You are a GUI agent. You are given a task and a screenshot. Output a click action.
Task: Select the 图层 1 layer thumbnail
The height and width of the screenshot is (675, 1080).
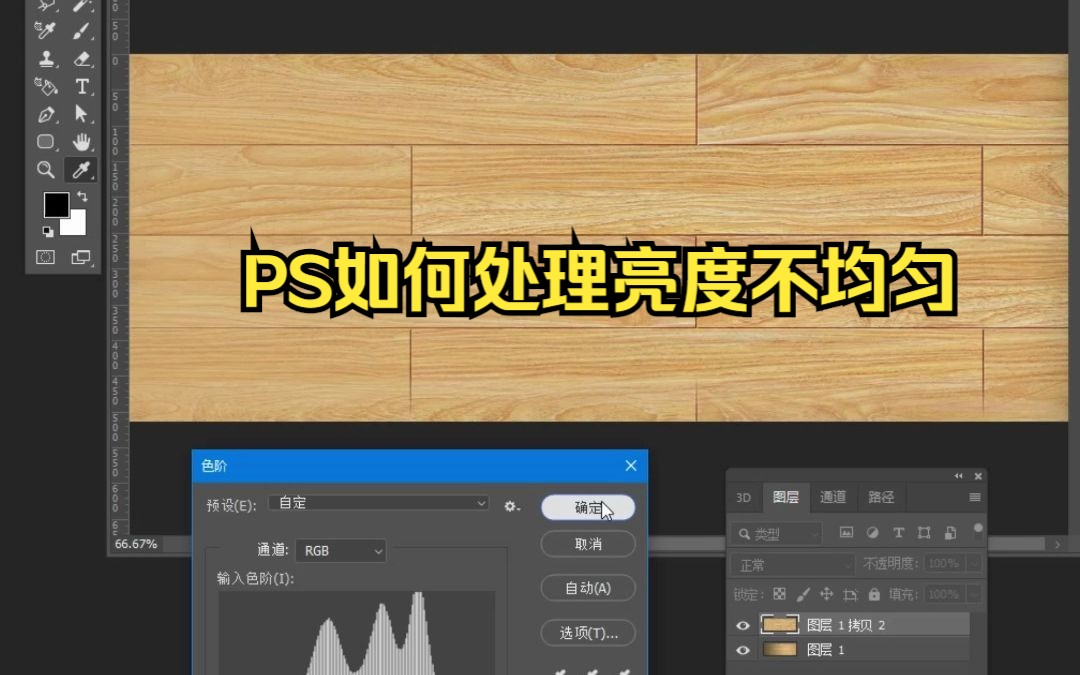click(779, 650)
